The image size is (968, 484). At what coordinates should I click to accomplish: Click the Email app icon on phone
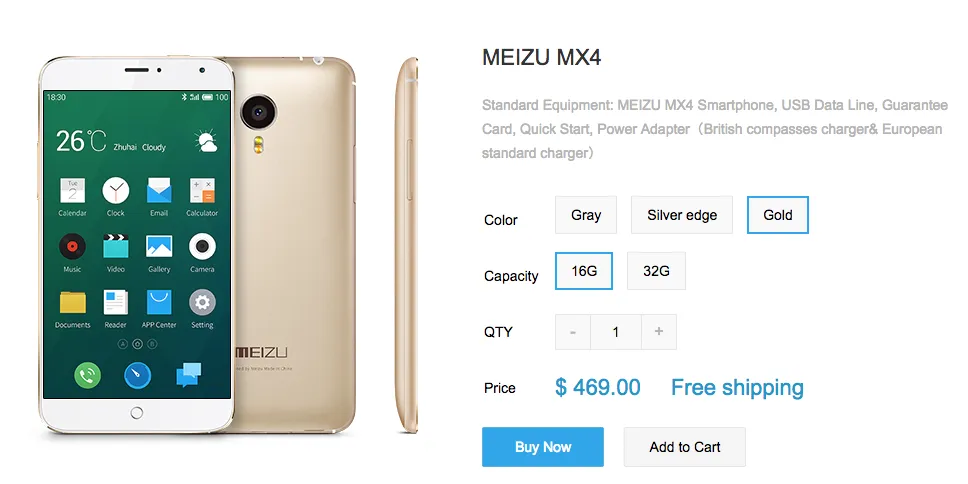click(x=159, y=191)
